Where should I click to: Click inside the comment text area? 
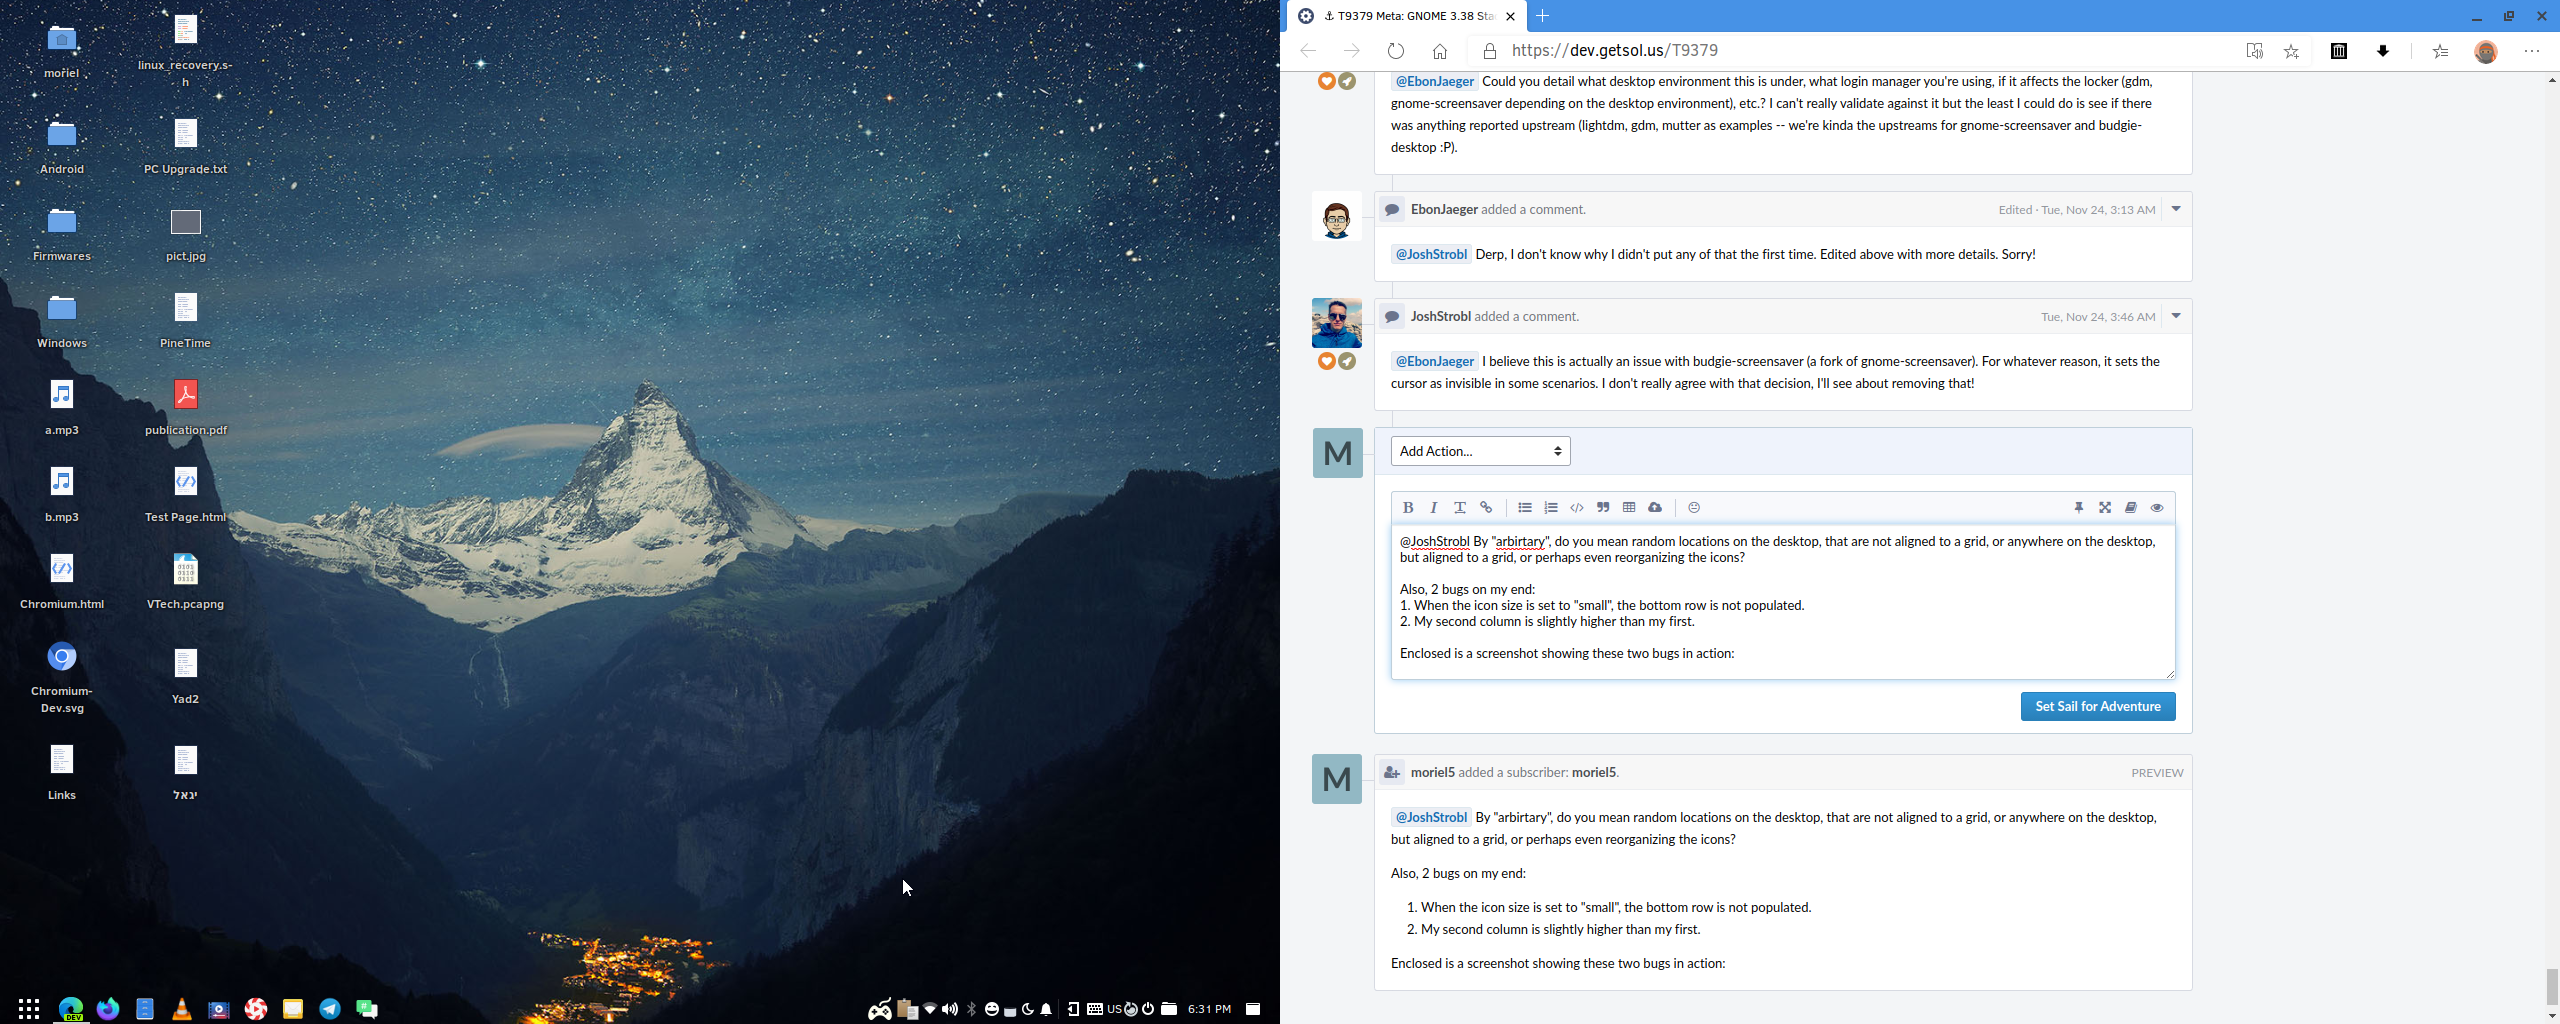click(1782, 601)
